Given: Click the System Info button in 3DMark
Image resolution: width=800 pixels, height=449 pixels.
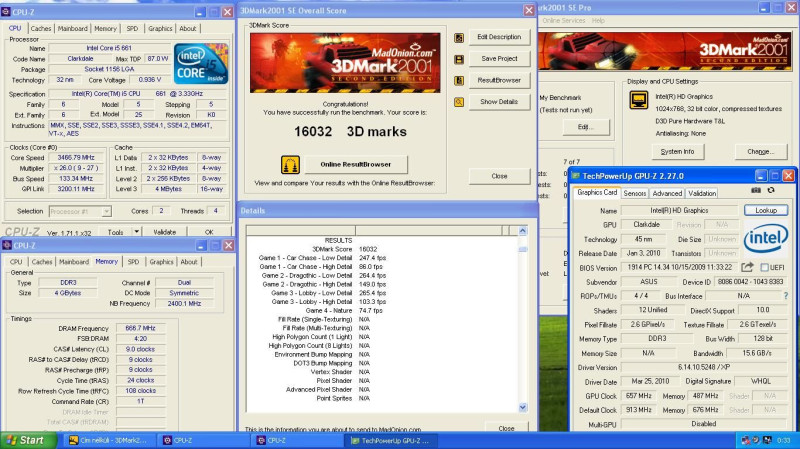Looking at the screenshot, I should click(x=677, y=152).
